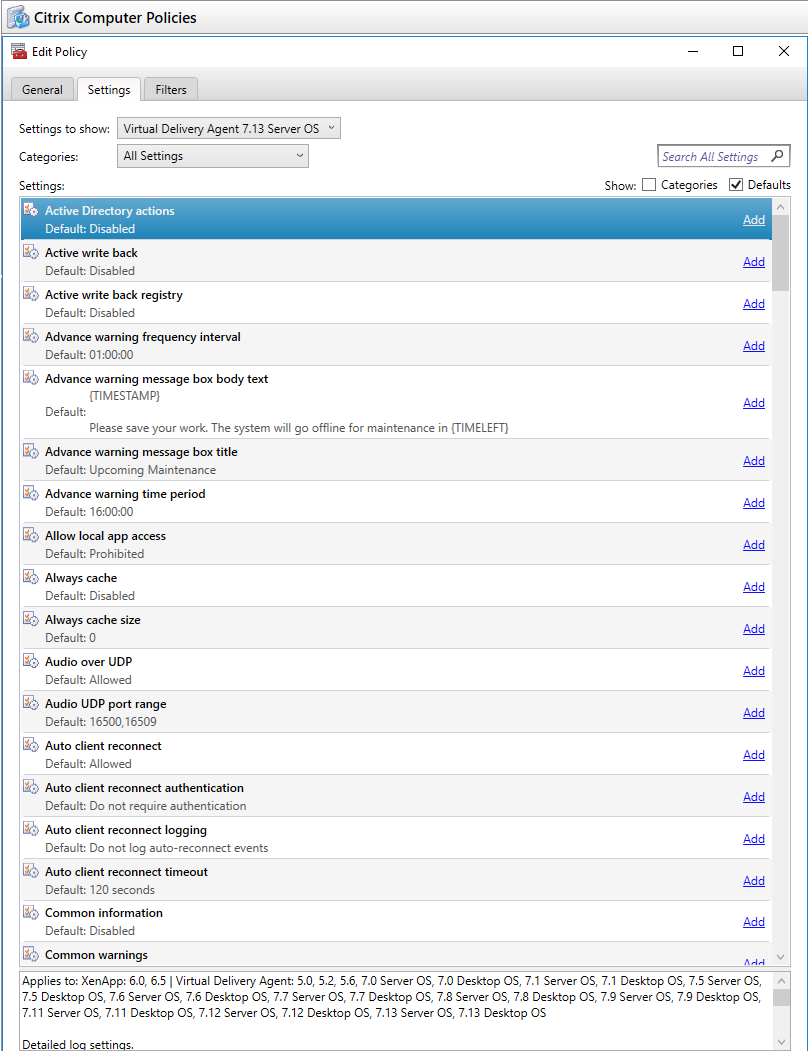Viewport: 808px width, 1051px height.
Task: Click the Audio over UDP setting icon
Action: tap(31, 661)
